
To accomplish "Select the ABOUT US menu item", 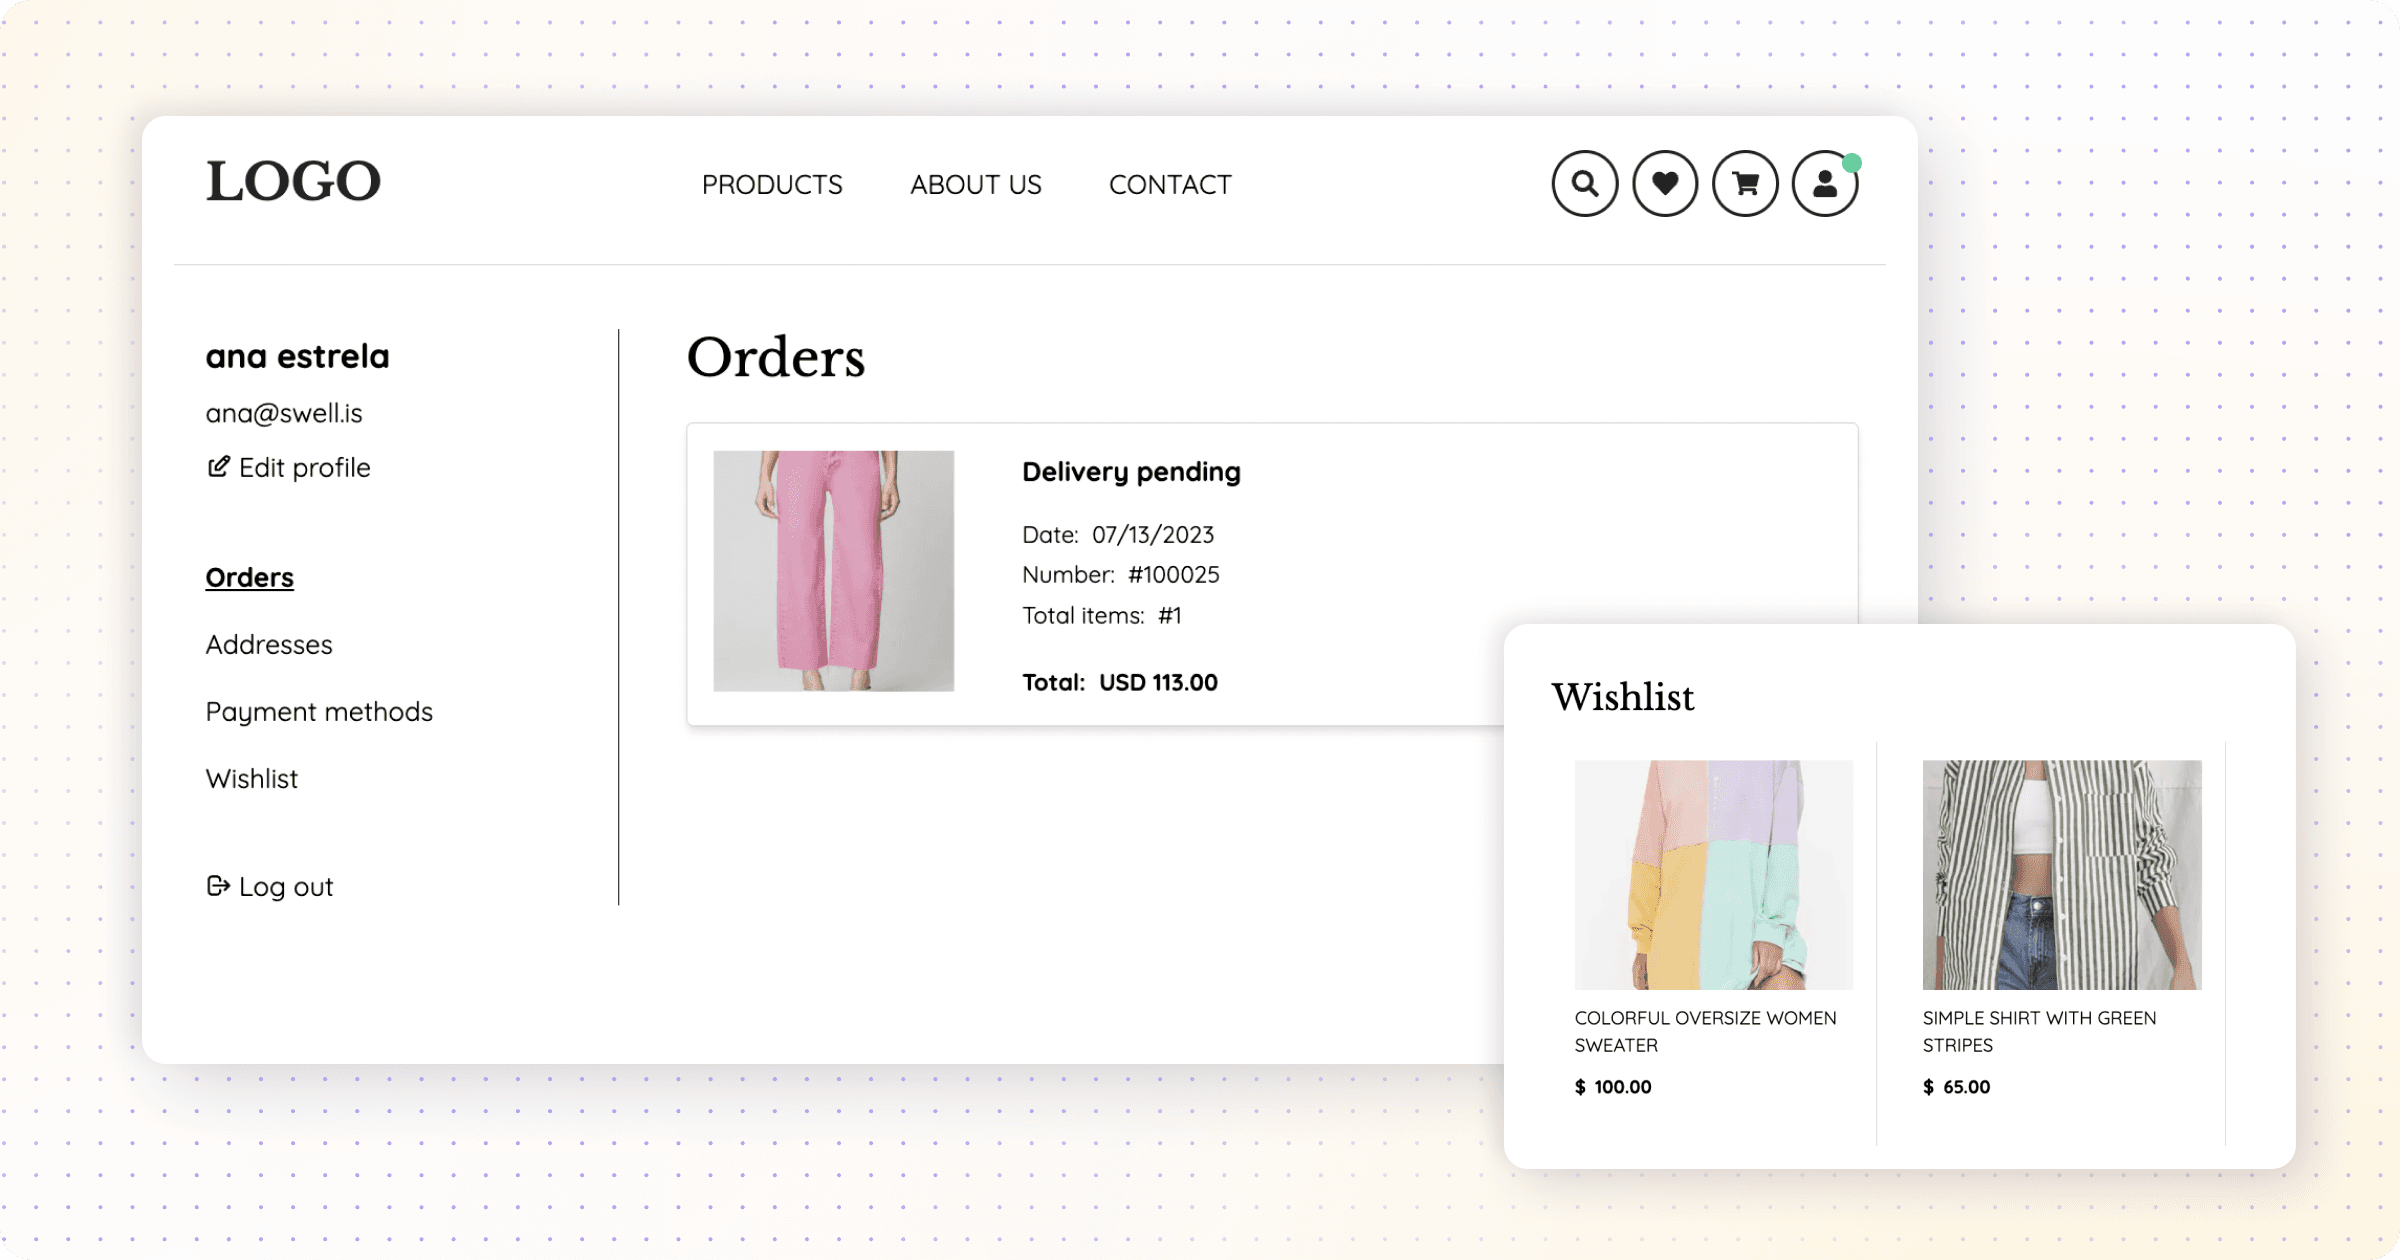I will click(x=975, y=182).
